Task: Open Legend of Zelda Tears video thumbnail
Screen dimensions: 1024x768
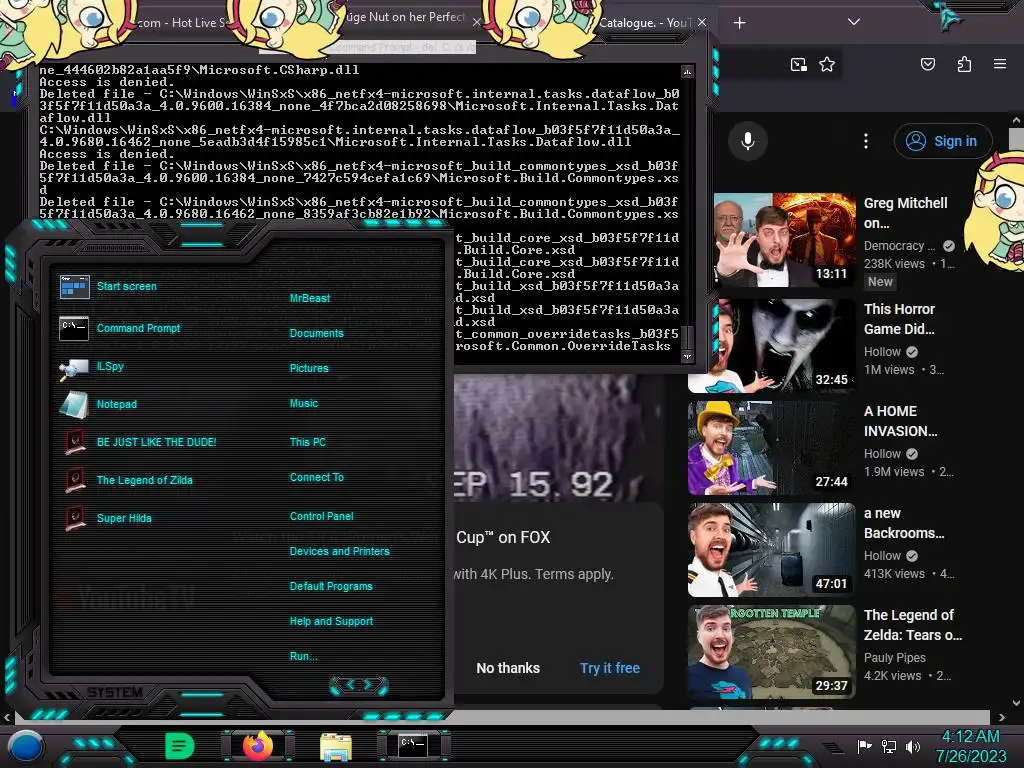Action: pos(771,652)
